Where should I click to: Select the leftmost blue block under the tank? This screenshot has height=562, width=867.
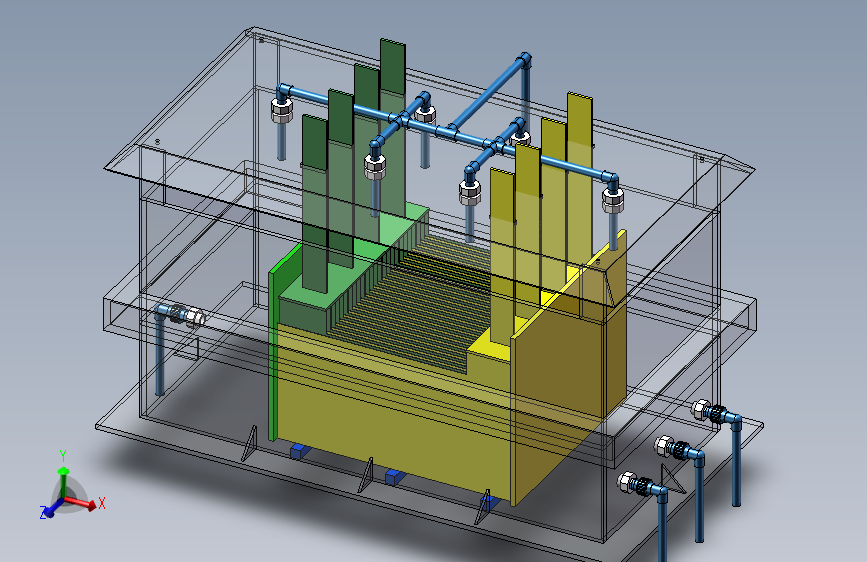pos(300,452)
